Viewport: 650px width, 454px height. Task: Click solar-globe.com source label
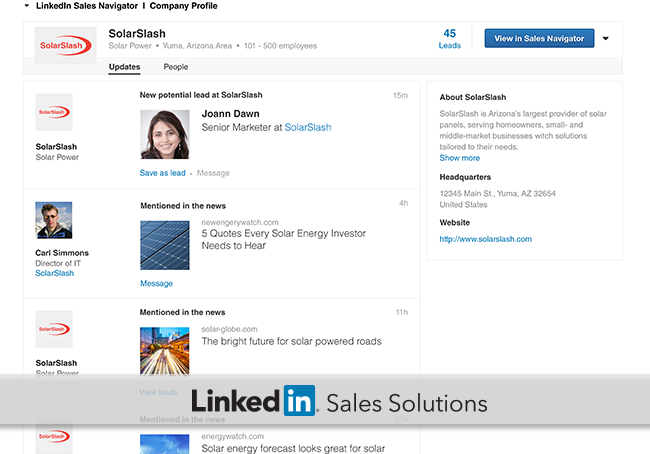pyautogui.click(x=229, y=329)
